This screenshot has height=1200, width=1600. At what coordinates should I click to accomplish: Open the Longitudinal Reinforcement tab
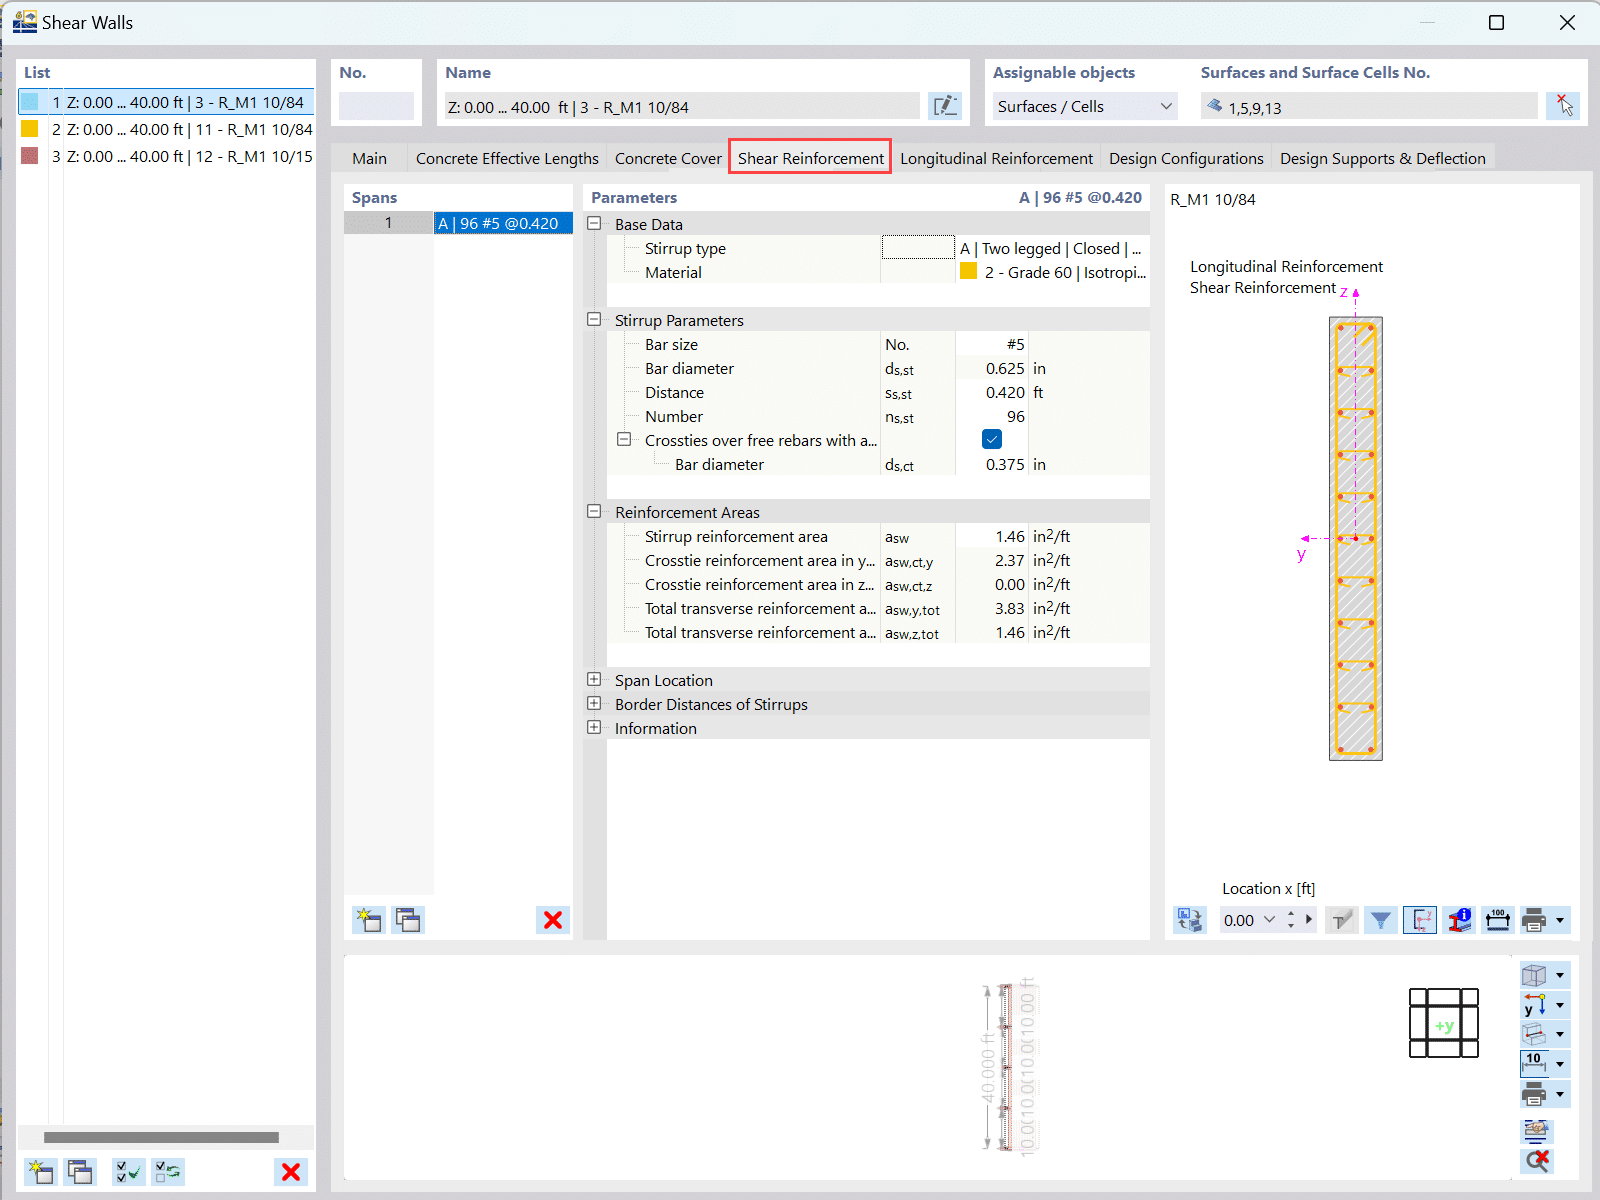[996, 158]
